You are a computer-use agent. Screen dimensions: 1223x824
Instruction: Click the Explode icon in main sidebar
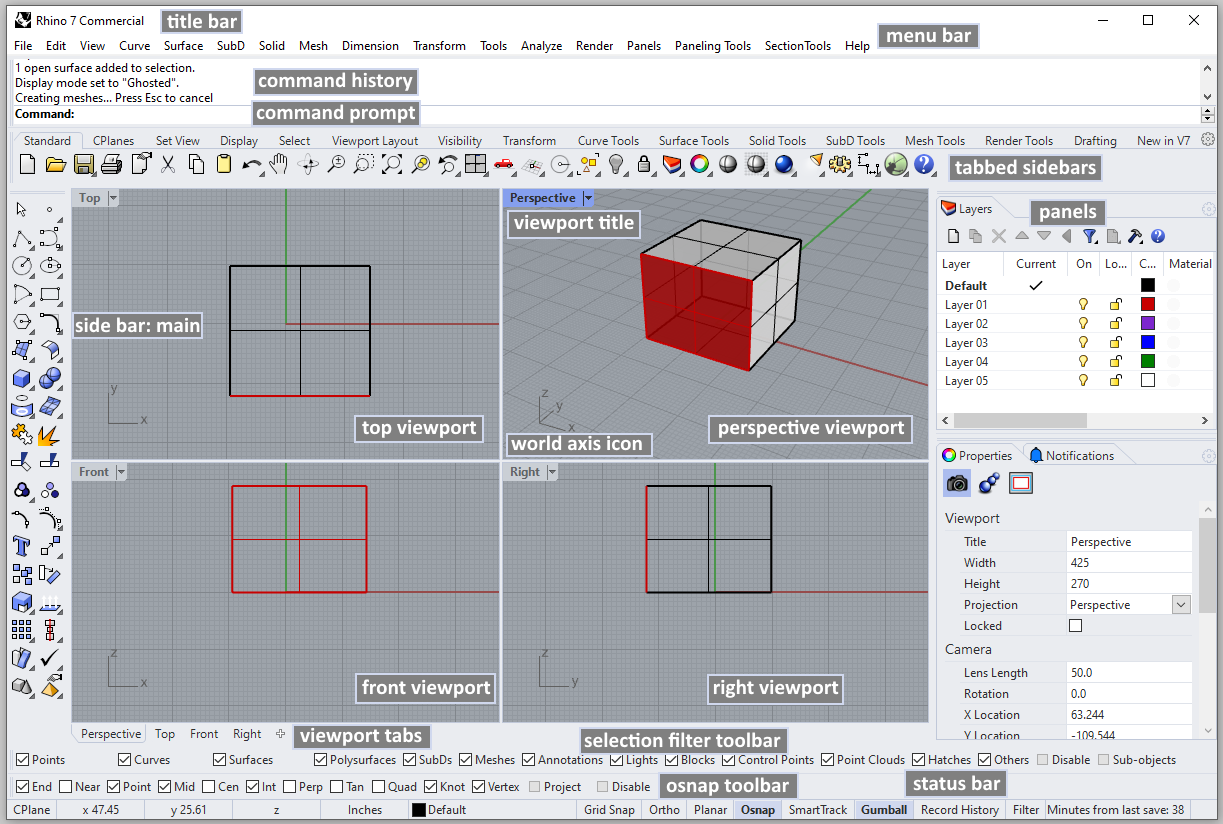click(x=50, y=435)
